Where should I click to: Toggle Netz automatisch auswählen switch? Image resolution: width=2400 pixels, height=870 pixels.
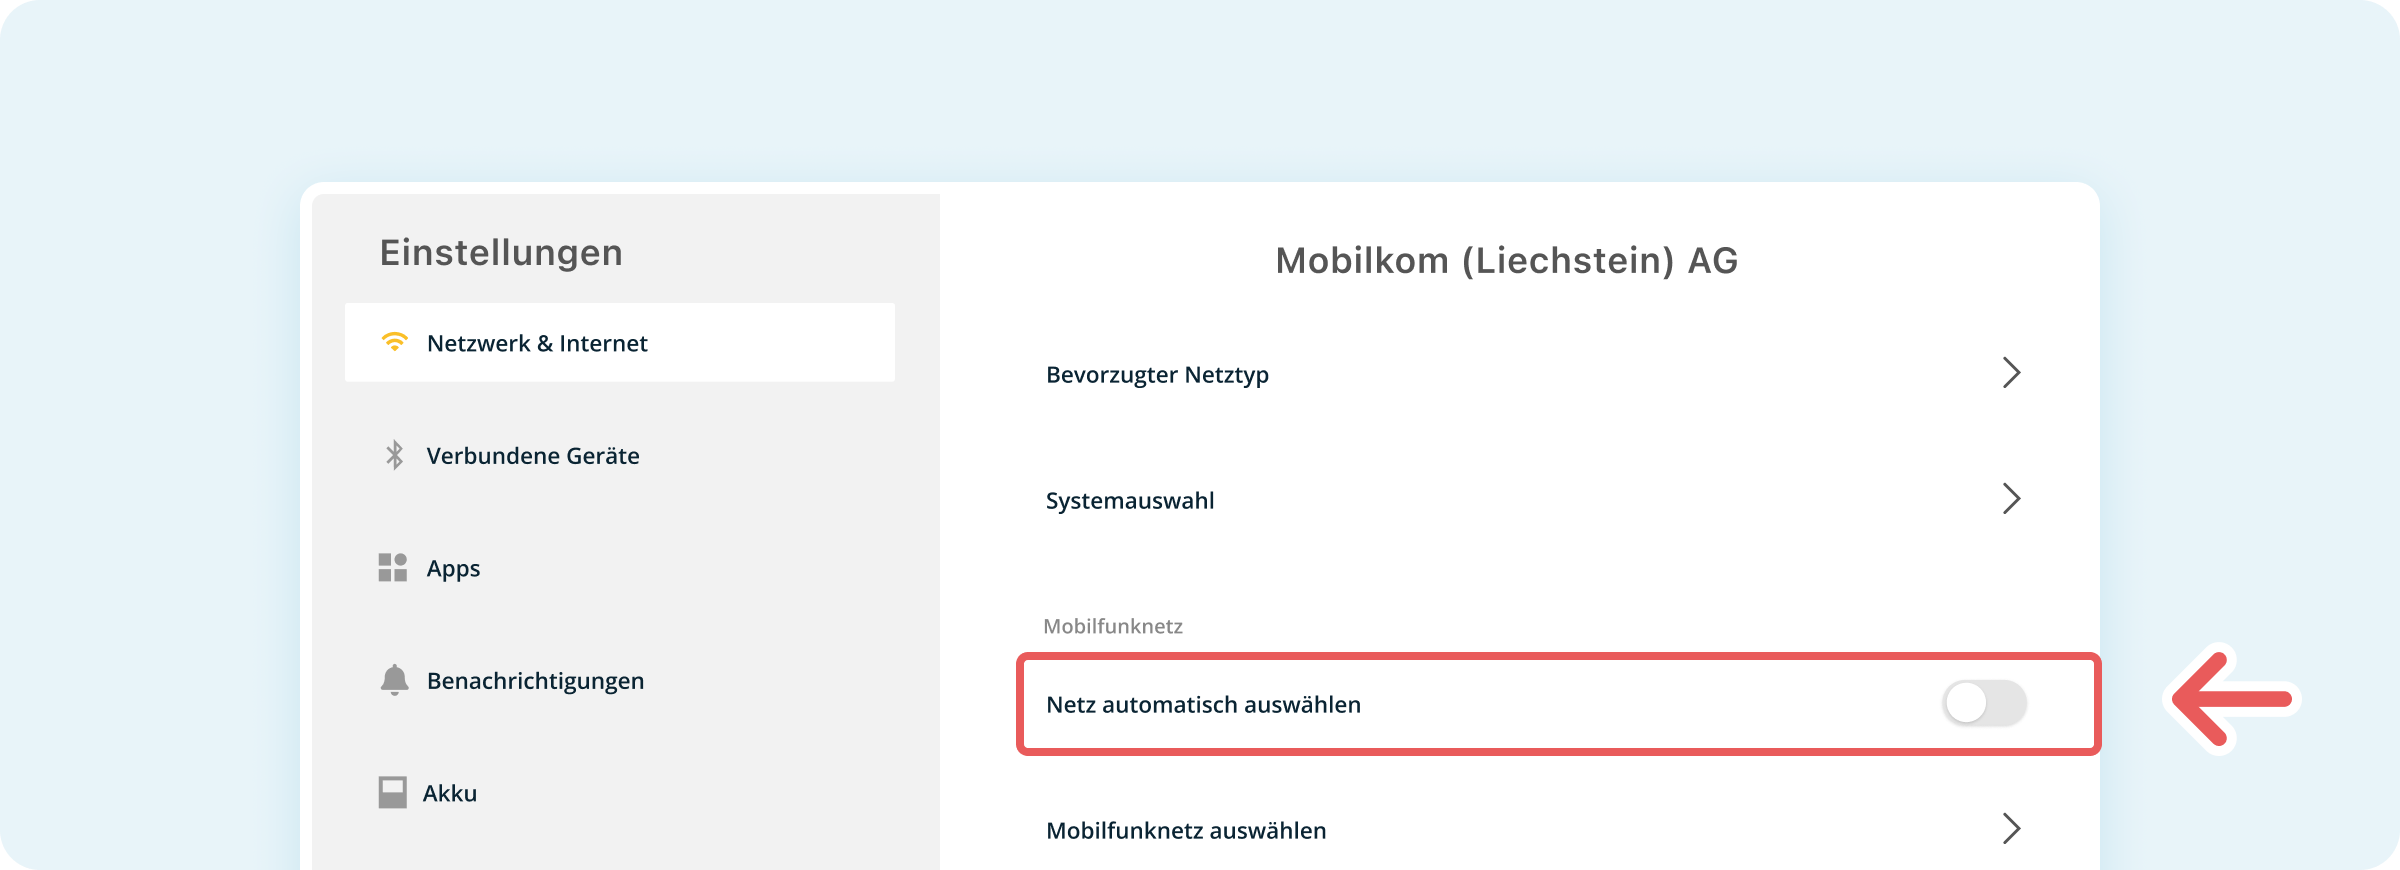1985,703
